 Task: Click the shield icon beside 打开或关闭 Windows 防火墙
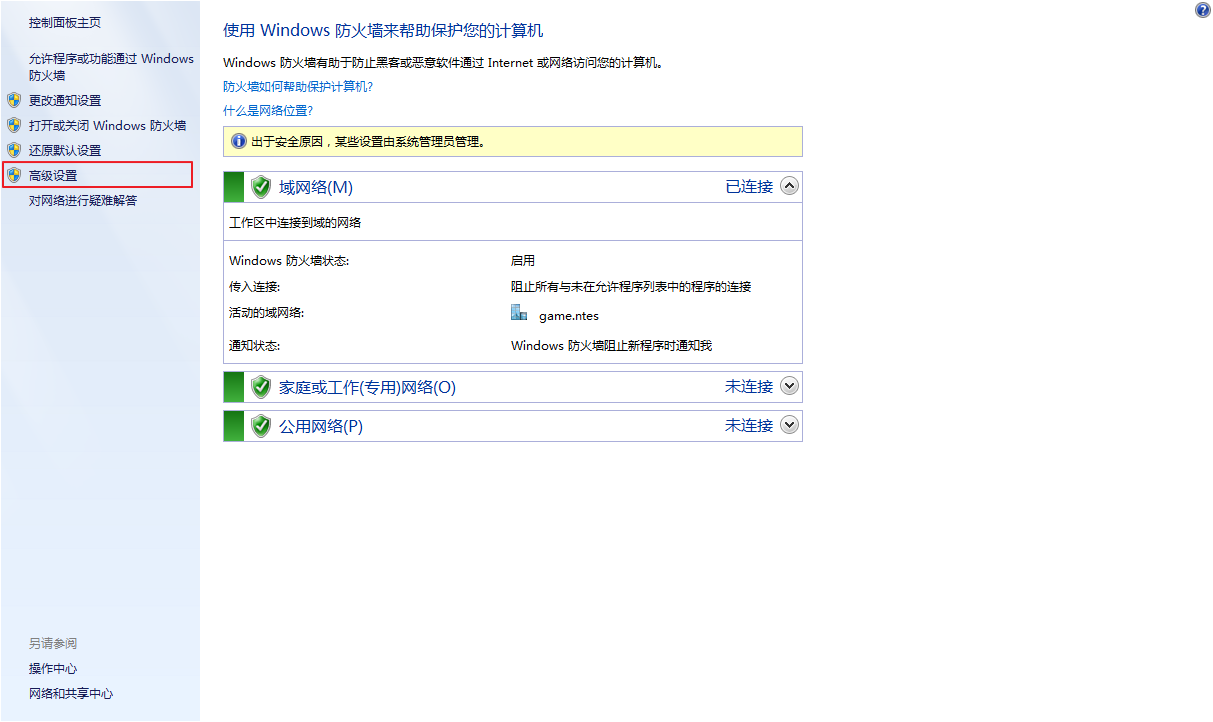pyautogui.click(x=14, y=125)
